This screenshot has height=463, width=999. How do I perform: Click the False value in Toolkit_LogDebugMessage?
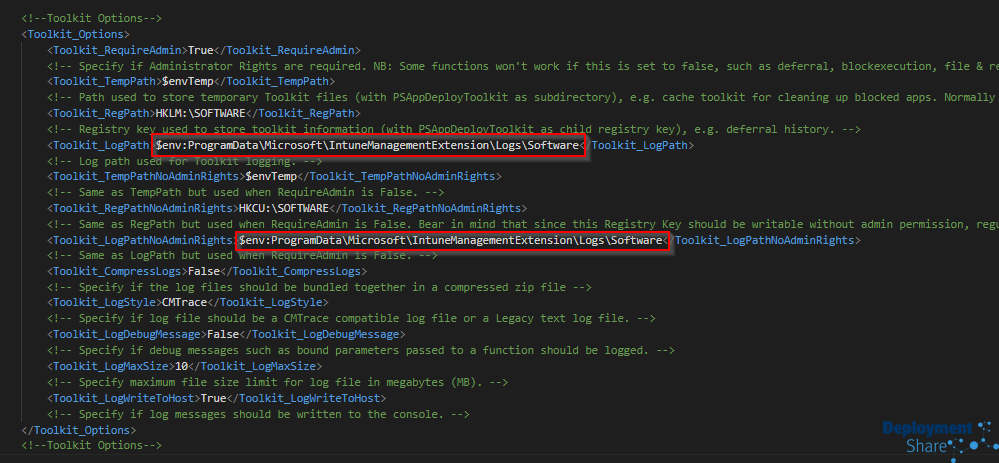pyautogui.click(x=222, y=334)
